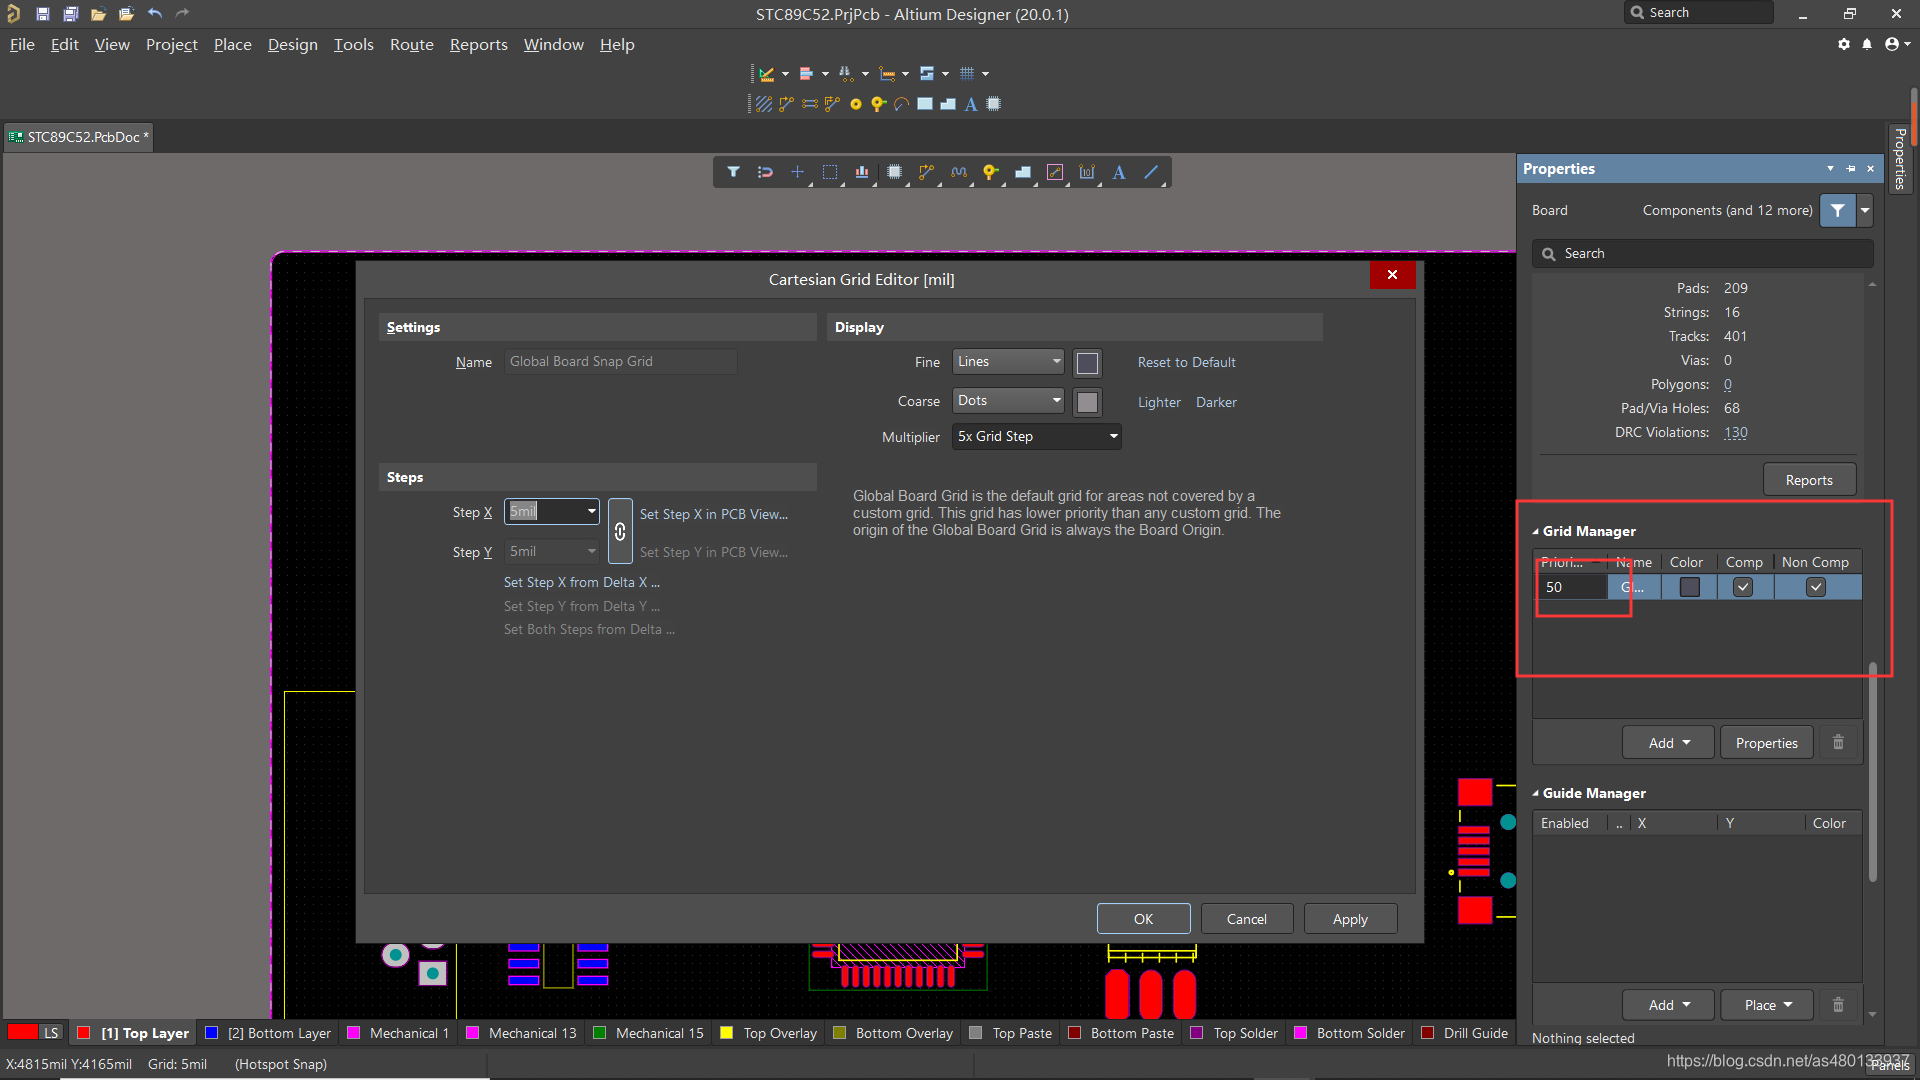Expand the Step X value dropdown
Screen dimensions: 1920x1080
[591, 511]
